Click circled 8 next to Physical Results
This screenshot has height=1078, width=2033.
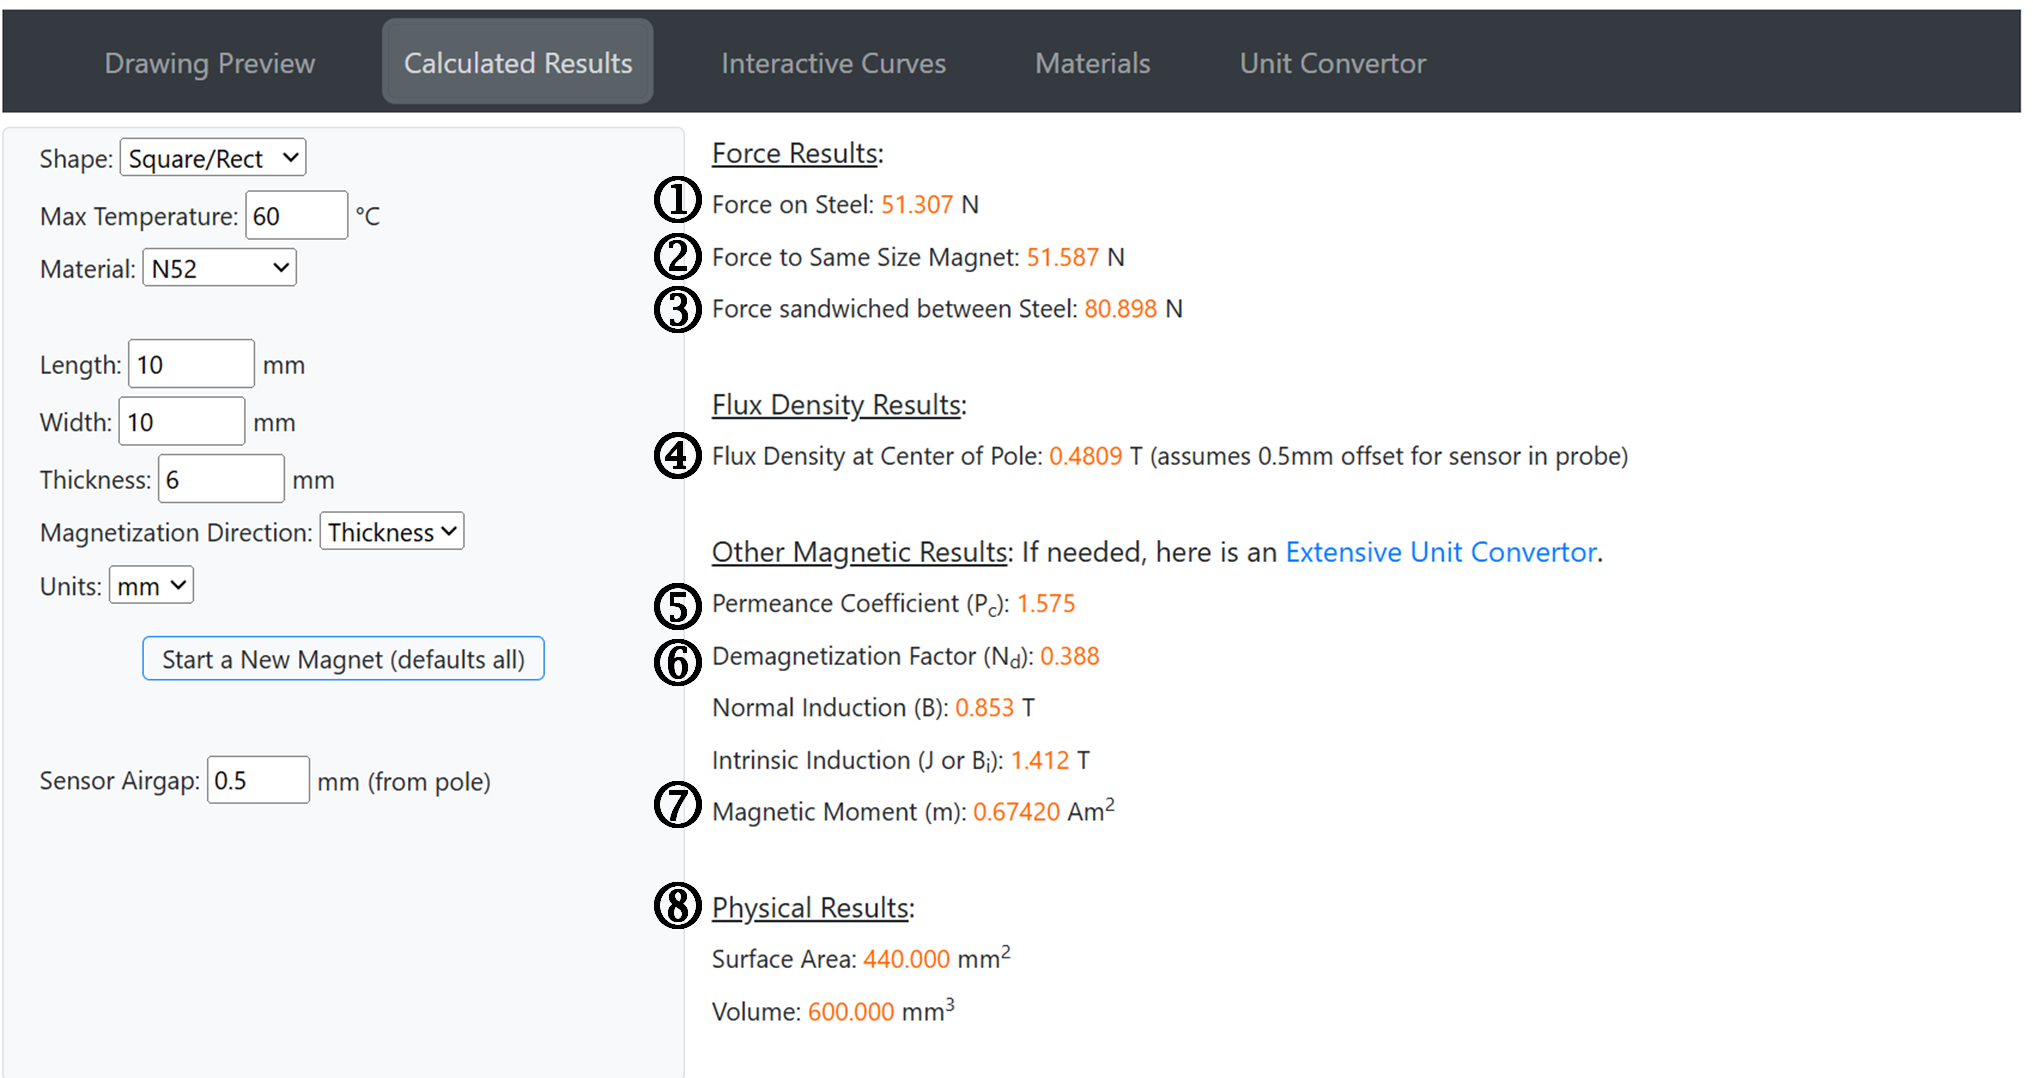[677, 906]
